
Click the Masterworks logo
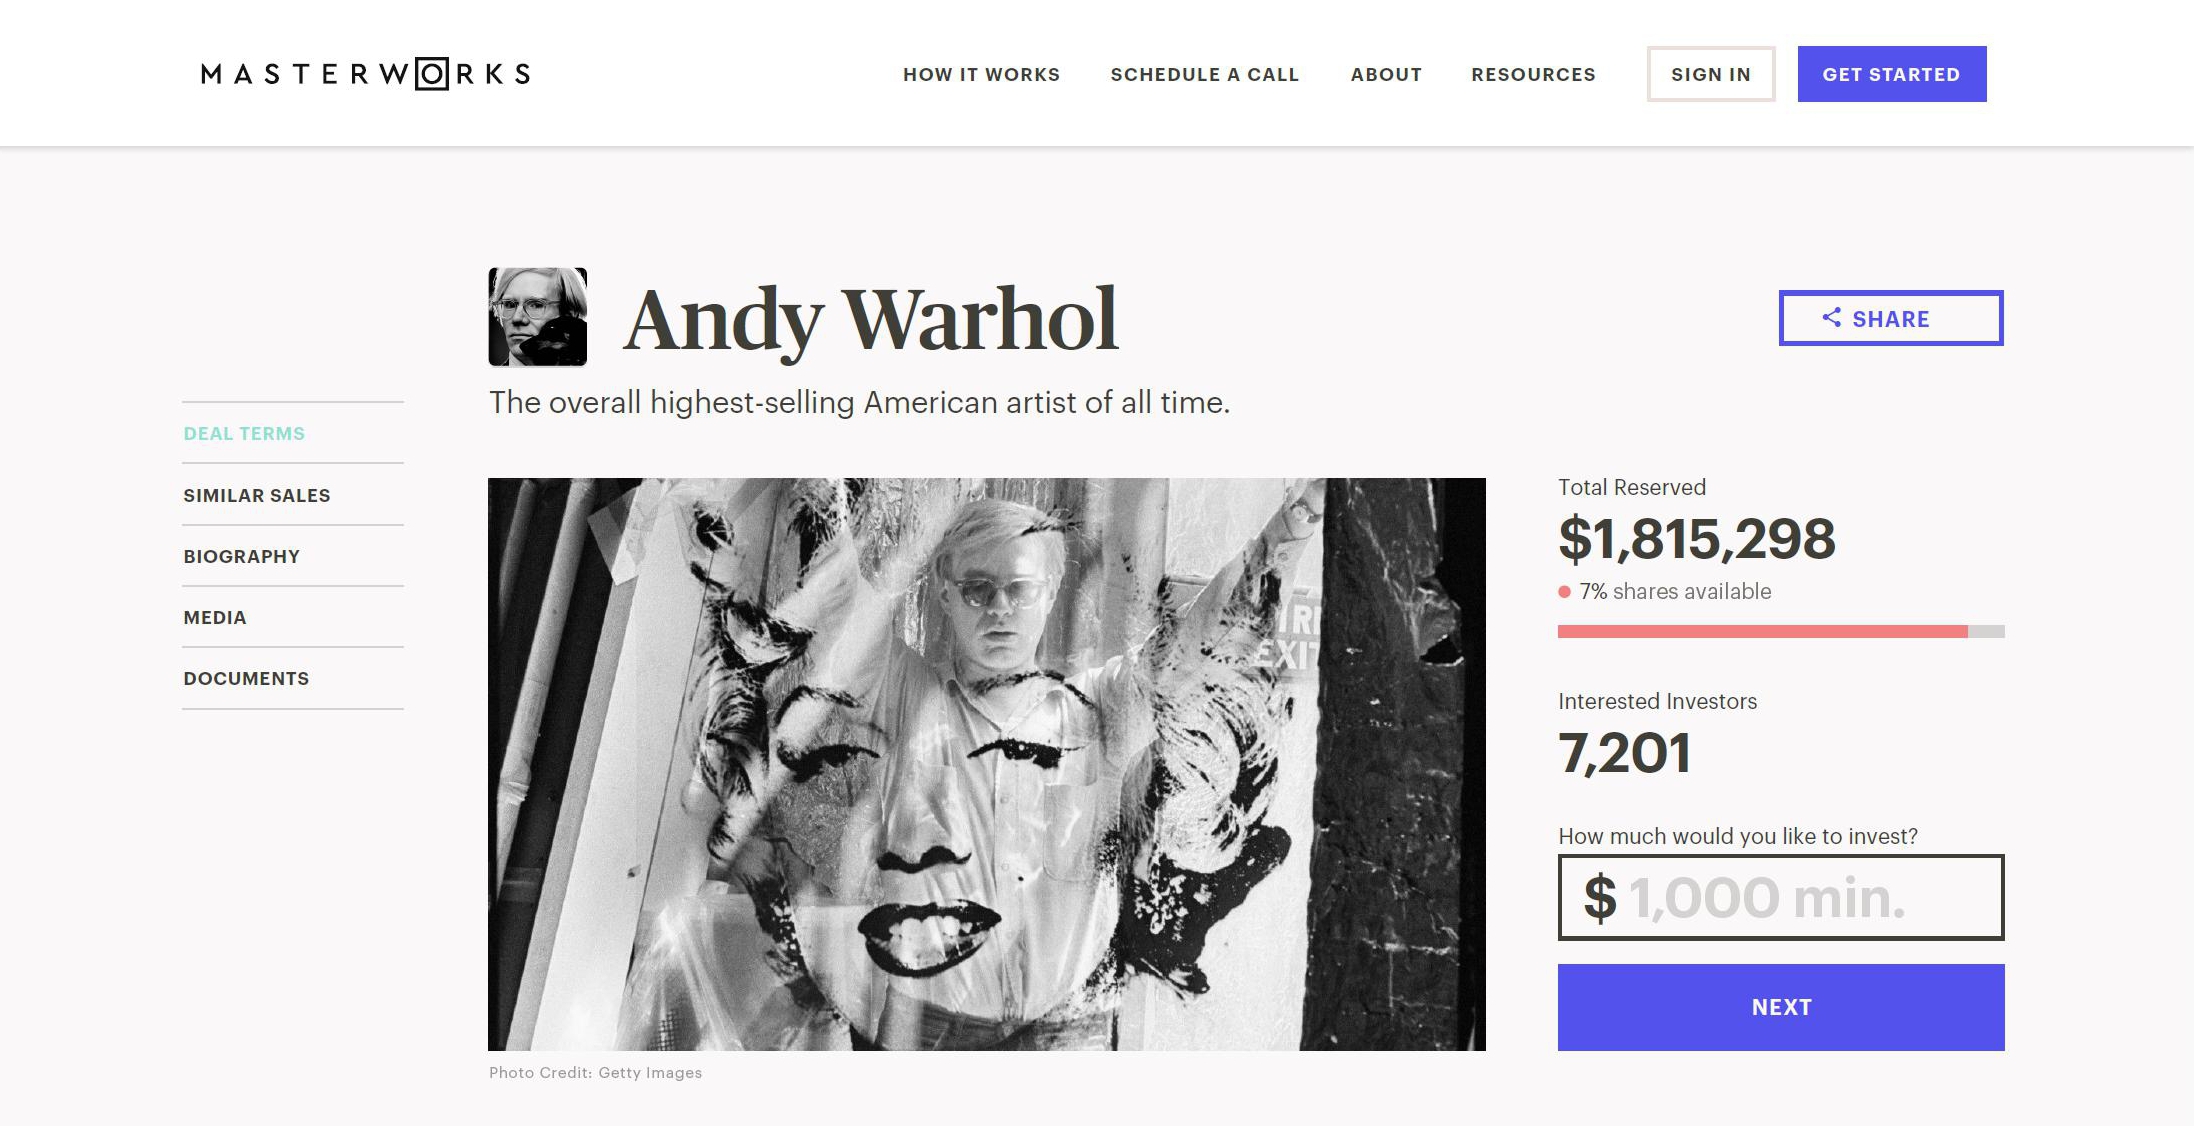click(366, 74)
